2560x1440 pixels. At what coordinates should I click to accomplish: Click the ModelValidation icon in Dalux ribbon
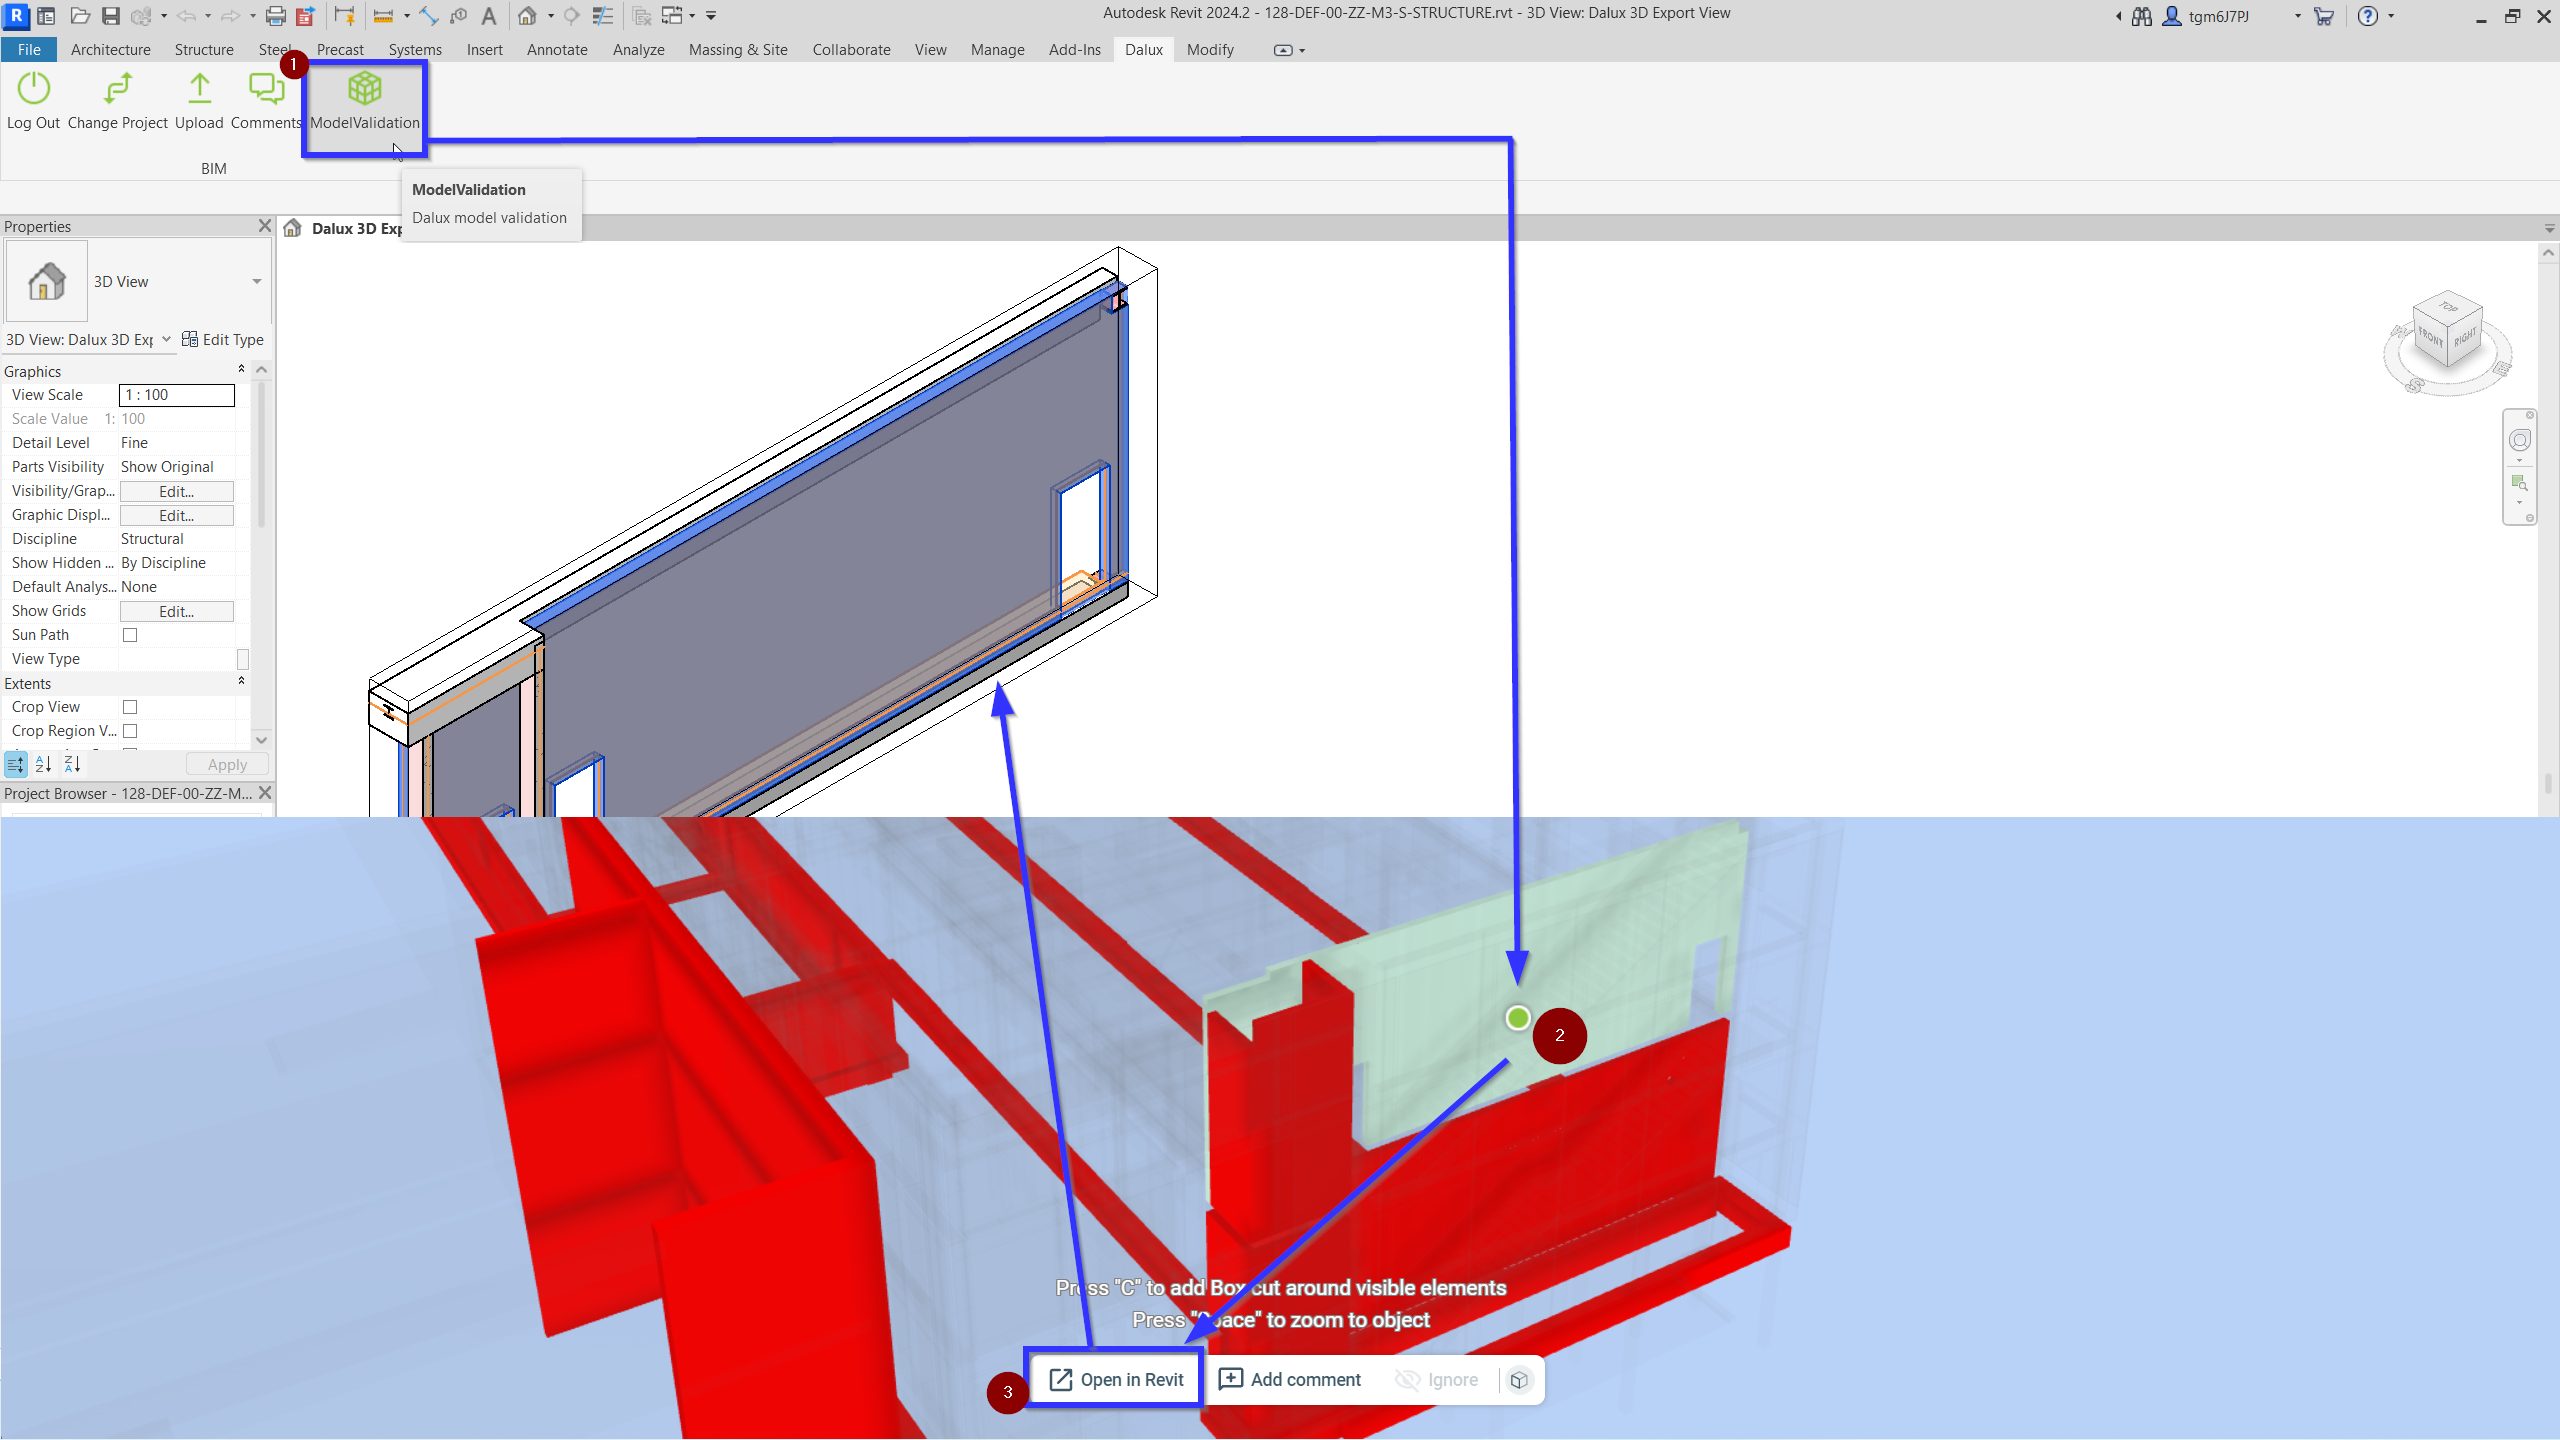[364, 90]
